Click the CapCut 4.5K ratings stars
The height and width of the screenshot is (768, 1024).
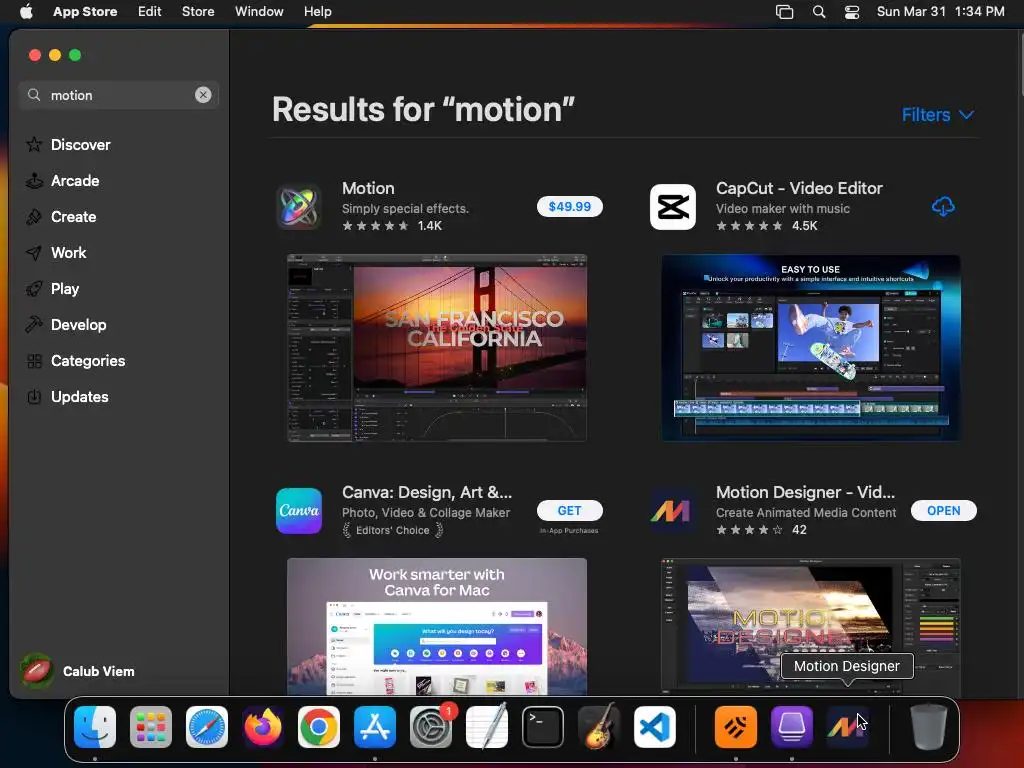(750, 226)
